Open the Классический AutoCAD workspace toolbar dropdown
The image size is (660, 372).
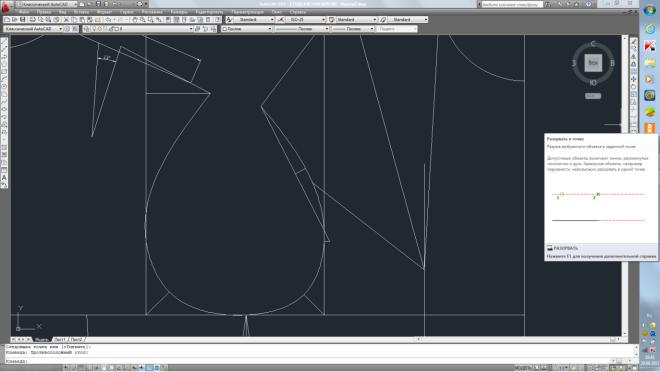pos(33,29)
